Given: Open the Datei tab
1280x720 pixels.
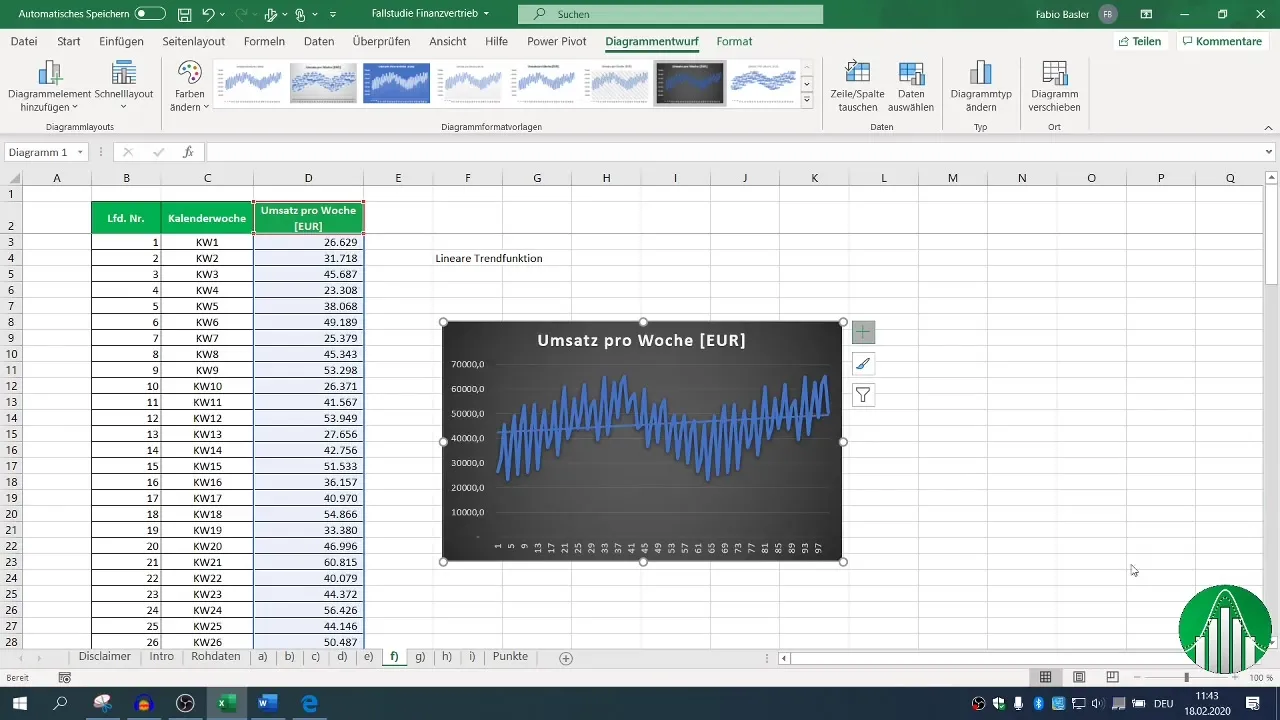Looking at the screenshot, I should tap(24, 41).
